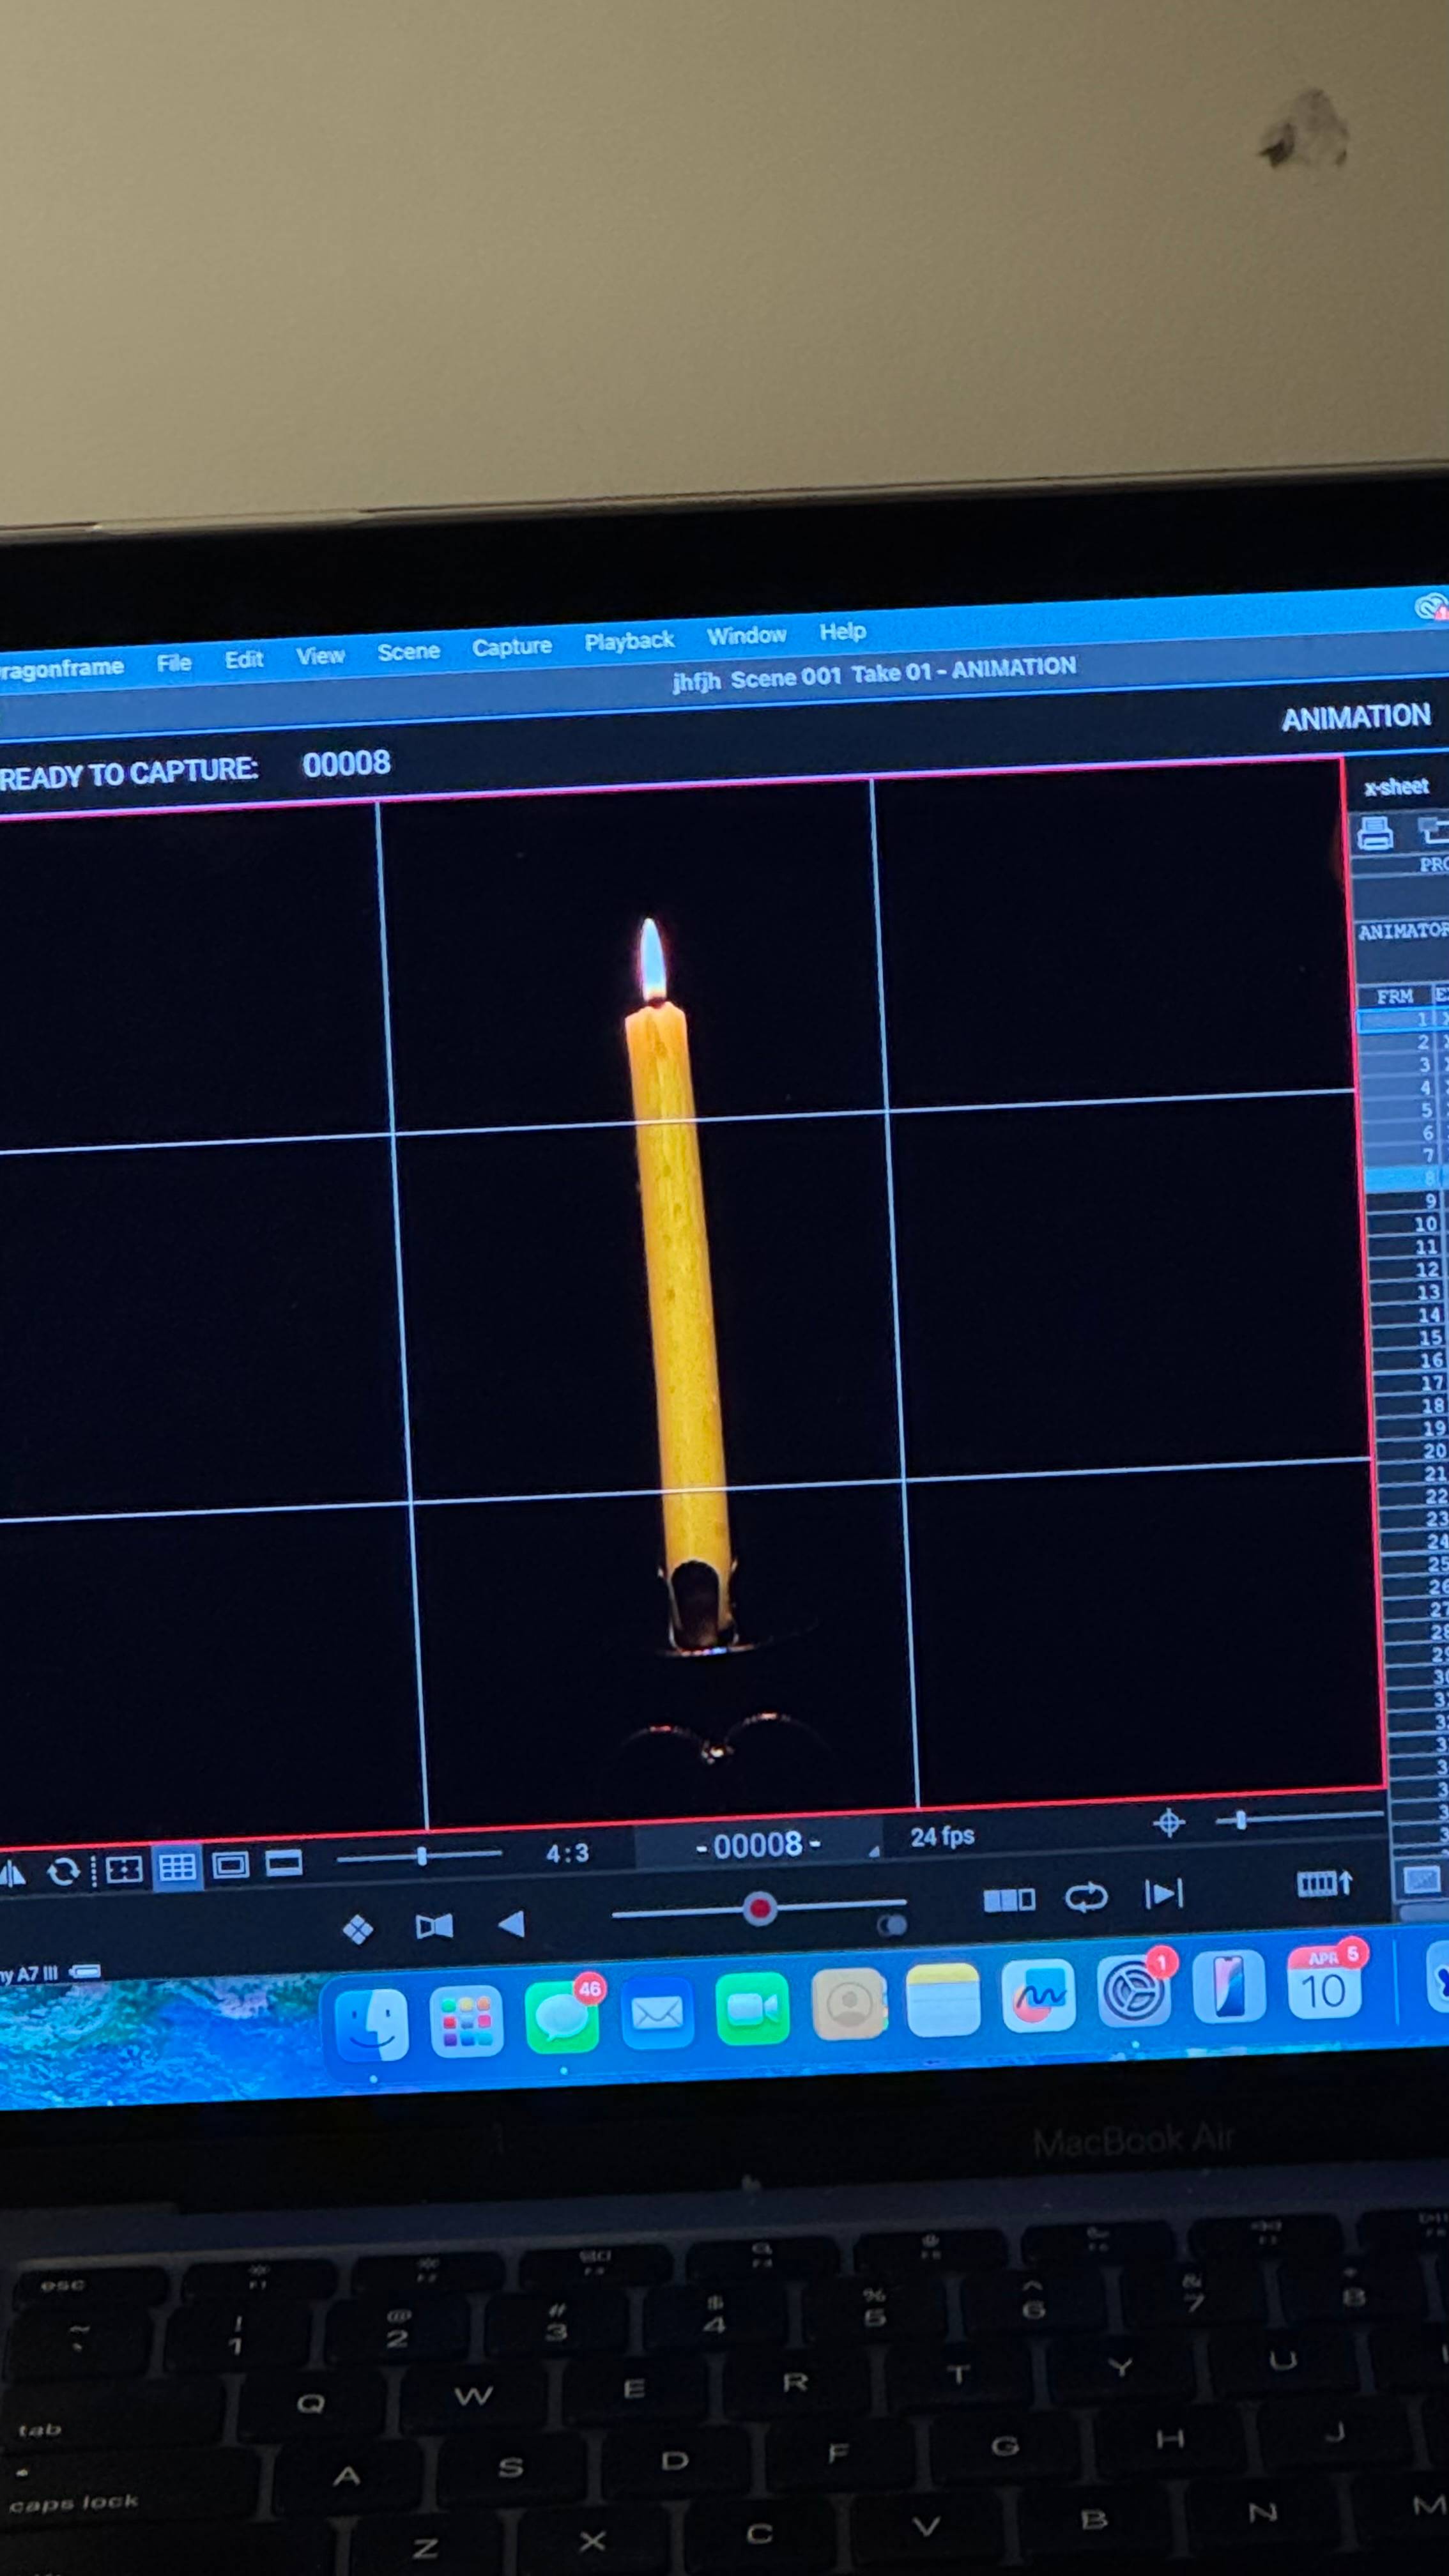1449x2576 pixels.
Task: Click the frame counter showing 00008
Action: 758,1845
